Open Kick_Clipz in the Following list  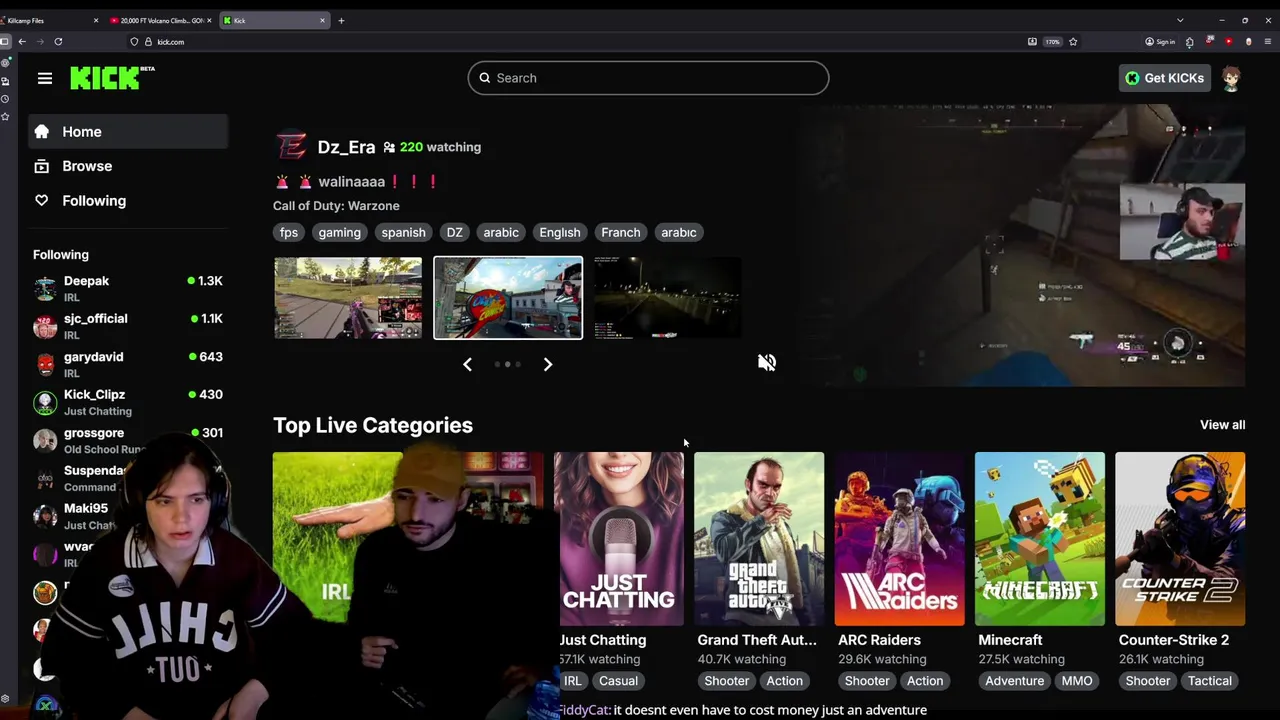pyautogui.click(x=128, y=403)
